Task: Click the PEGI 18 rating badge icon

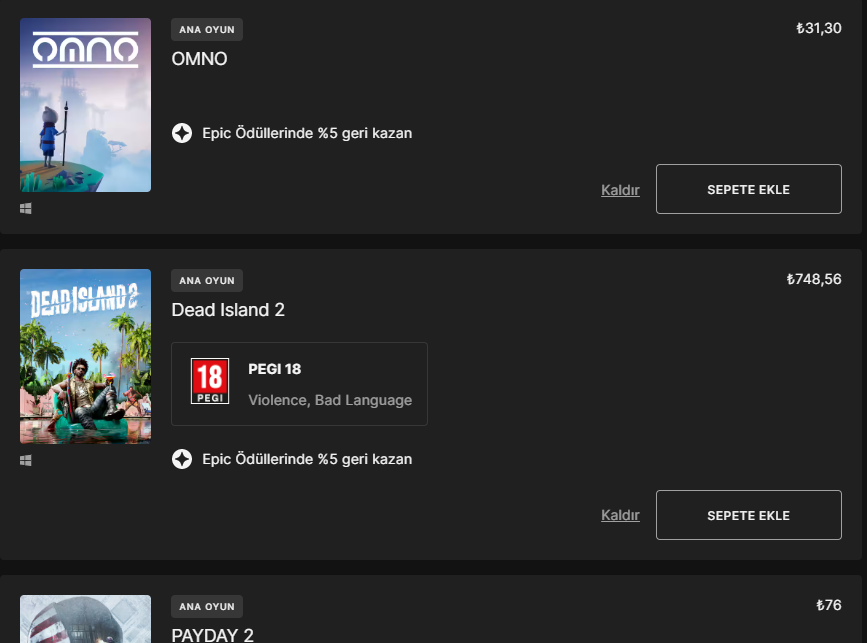Action: [x=210, y=381]
